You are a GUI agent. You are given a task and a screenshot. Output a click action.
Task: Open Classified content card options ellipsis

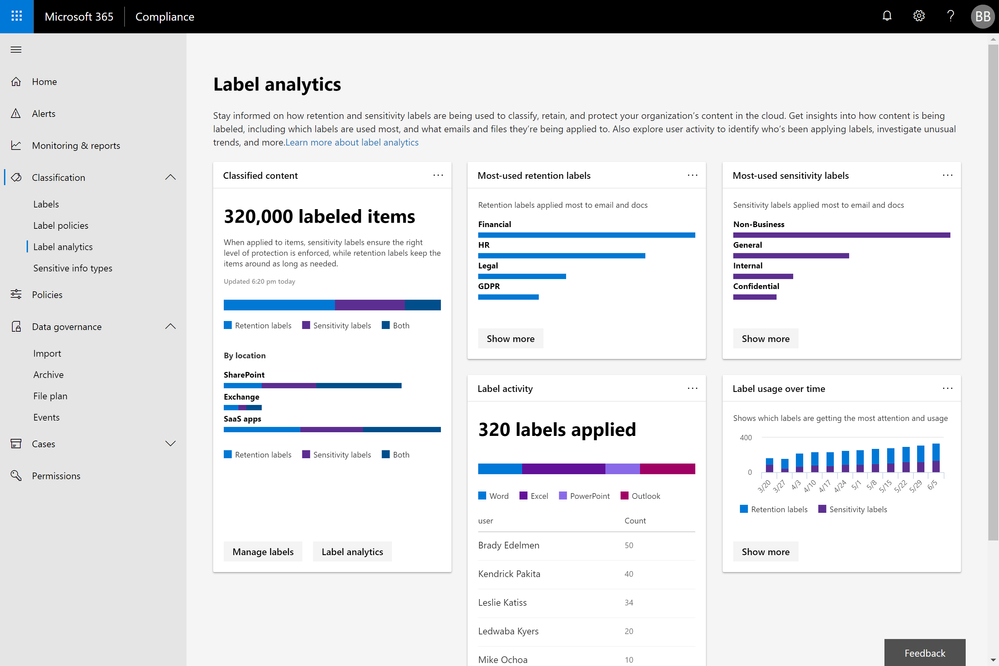pos(438,175)
